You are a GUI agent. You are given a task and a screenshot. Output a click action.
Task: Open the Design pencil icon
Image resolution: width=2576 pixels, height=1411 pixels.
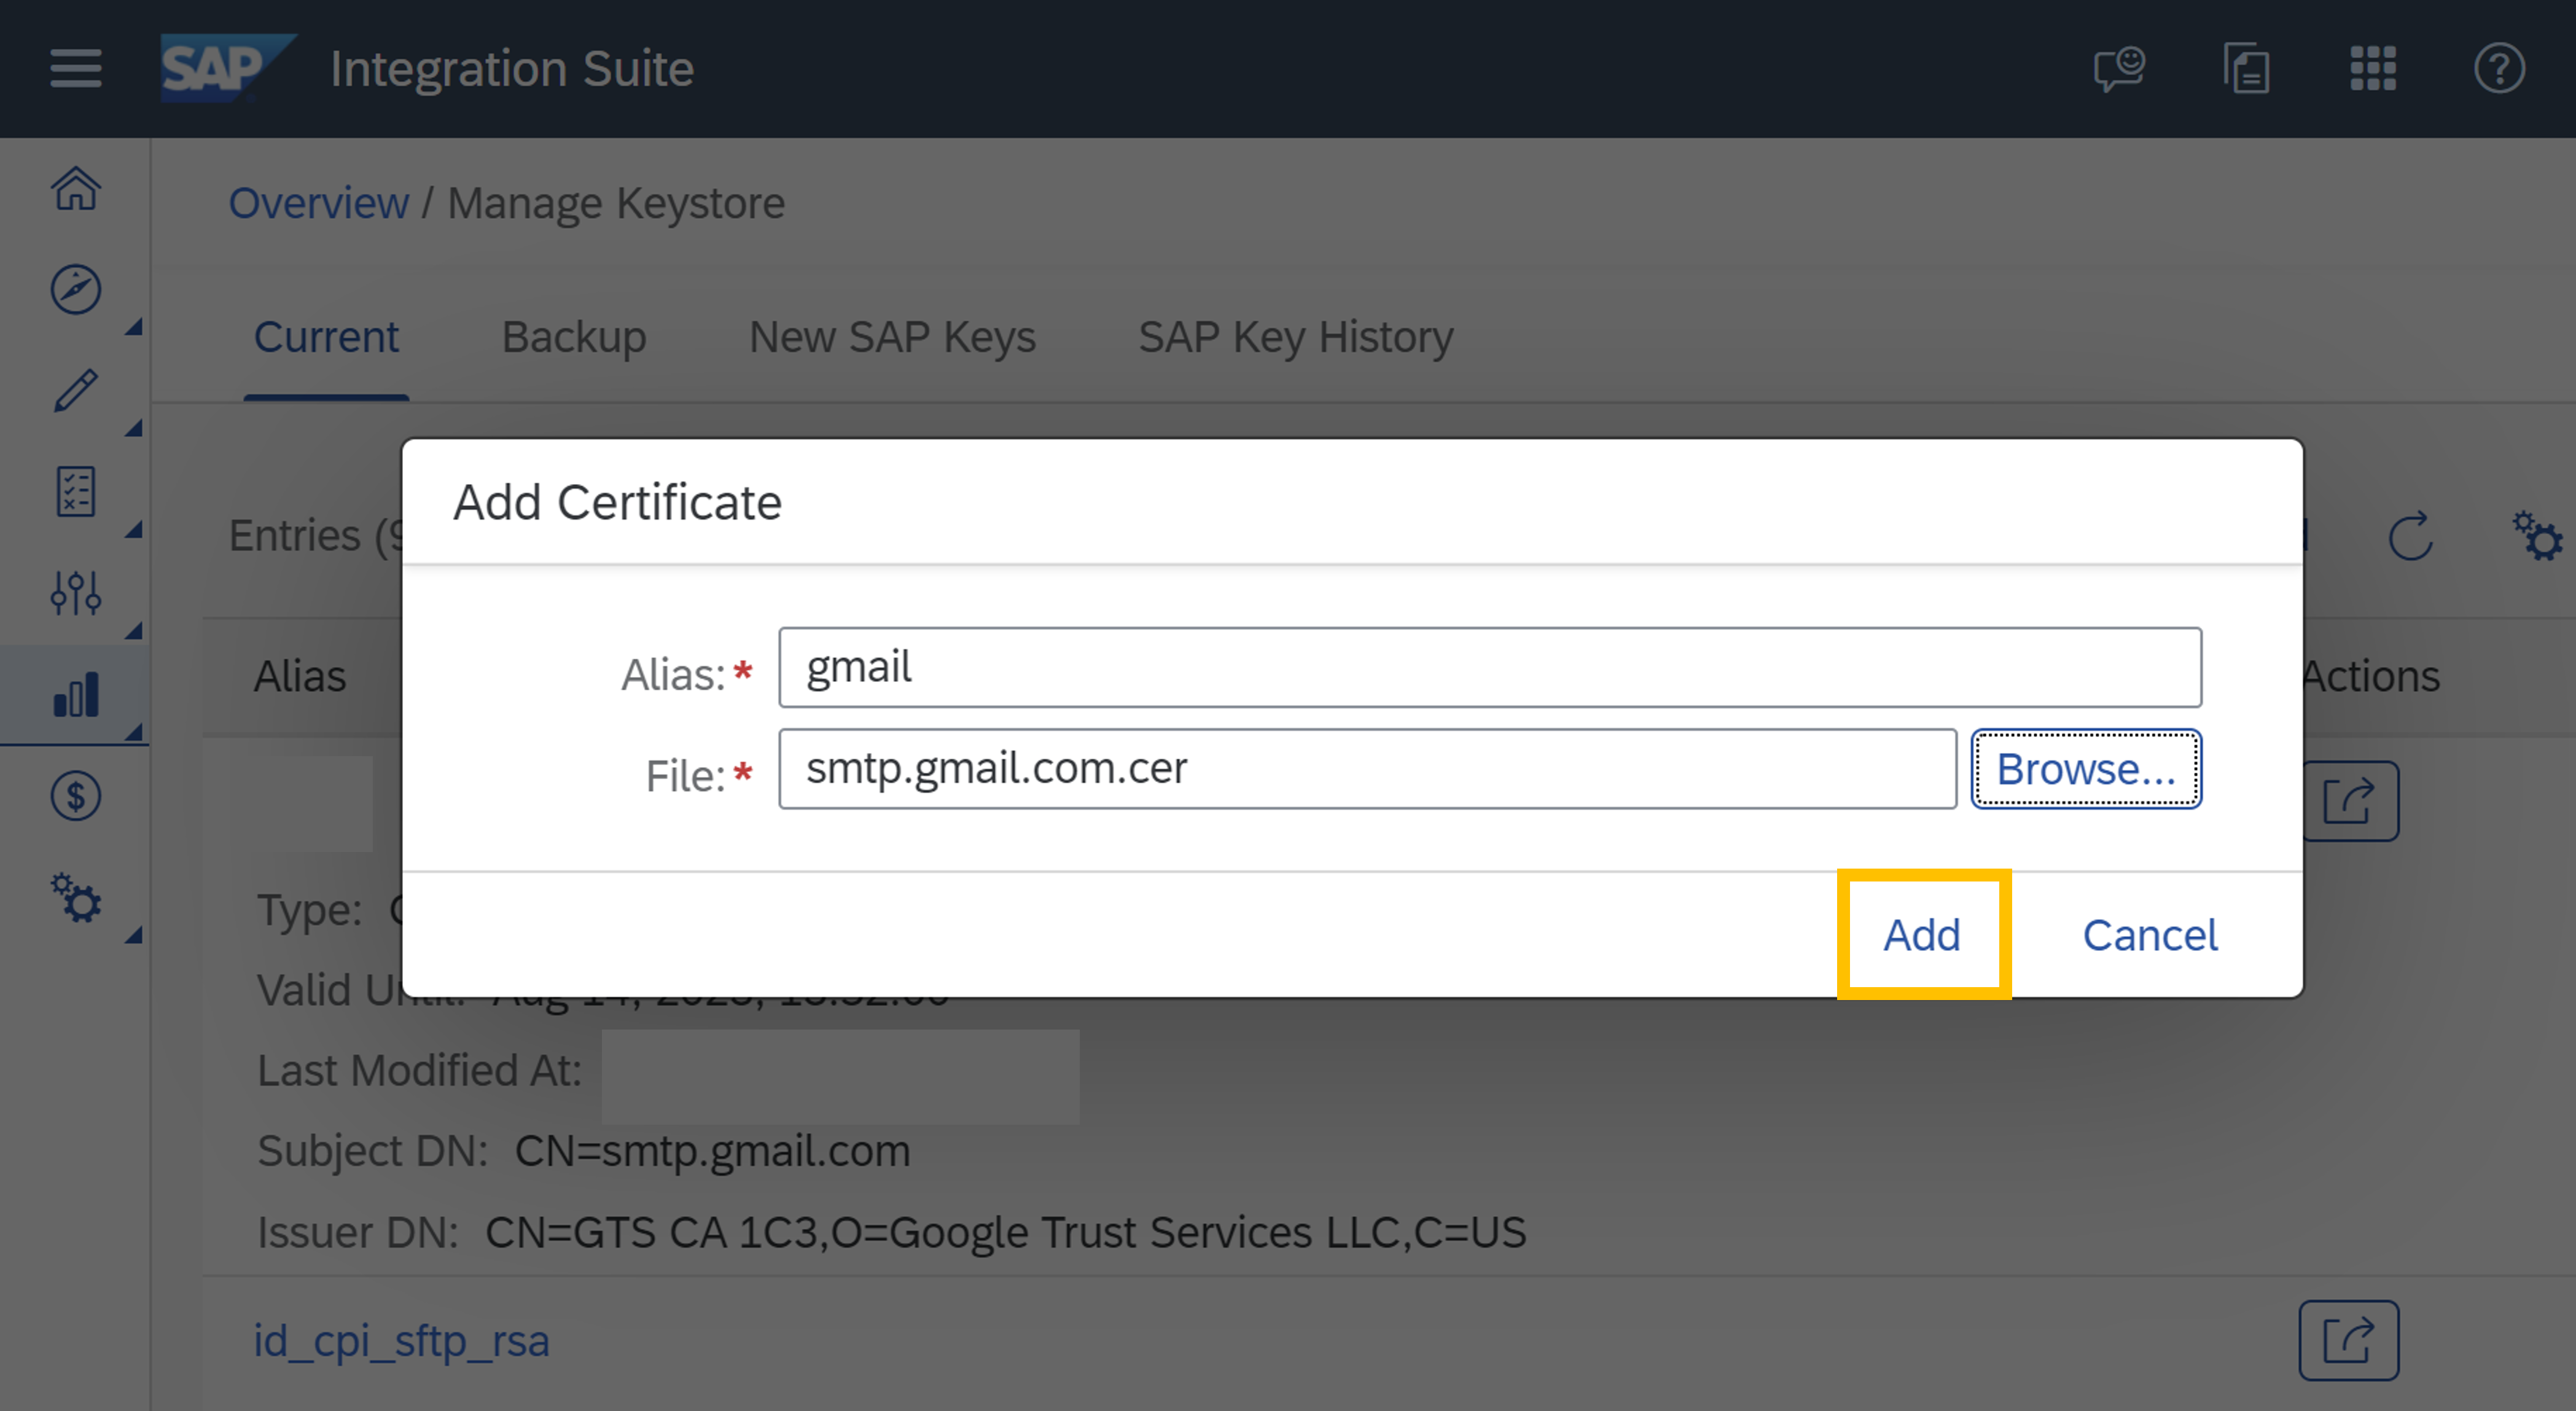pos(76,391)
